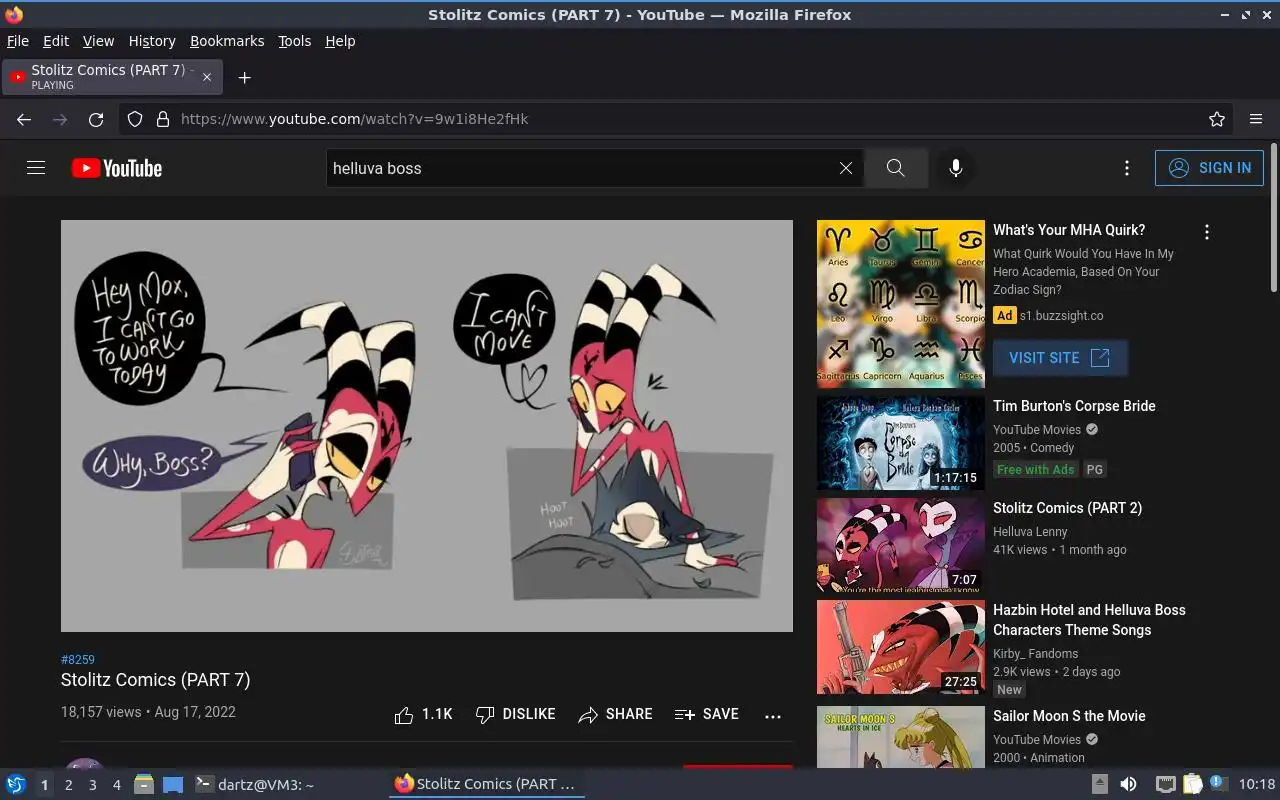
Task: Open YouTube settings three-dot menu
Action: [1127, 168]
